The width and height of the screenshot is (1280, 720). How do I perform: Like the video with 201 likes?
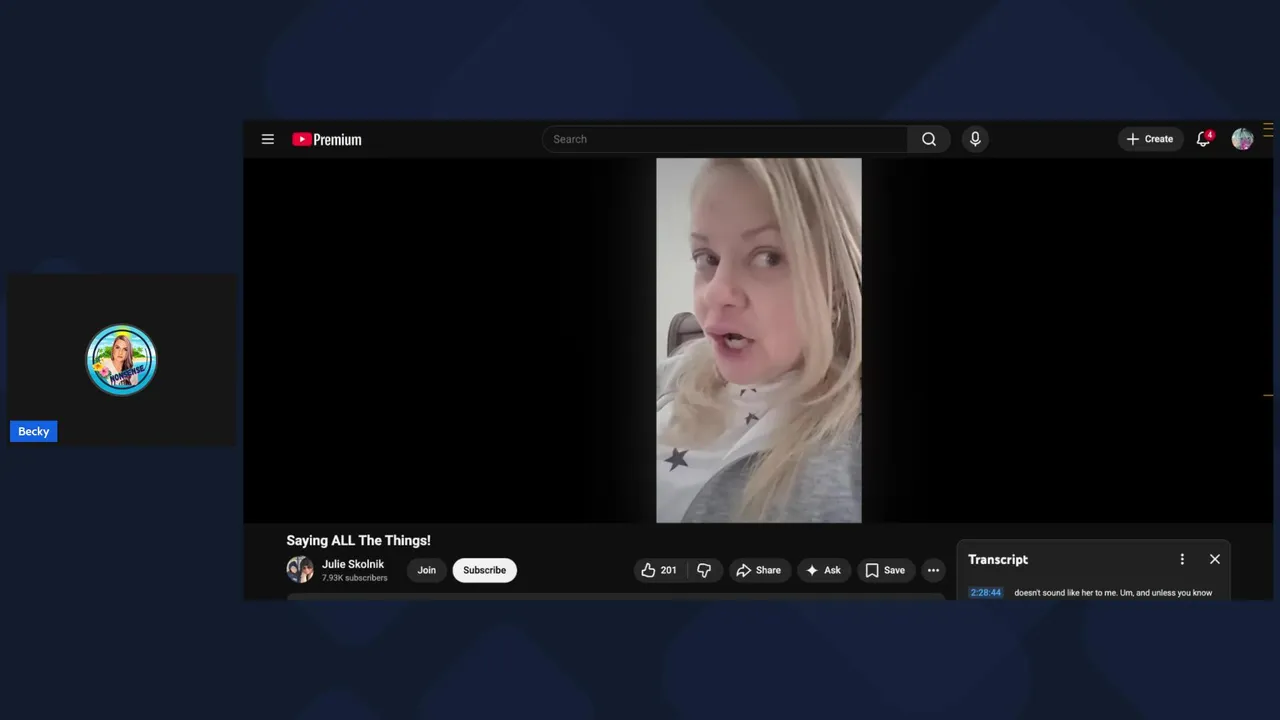(x=659, y=570)
